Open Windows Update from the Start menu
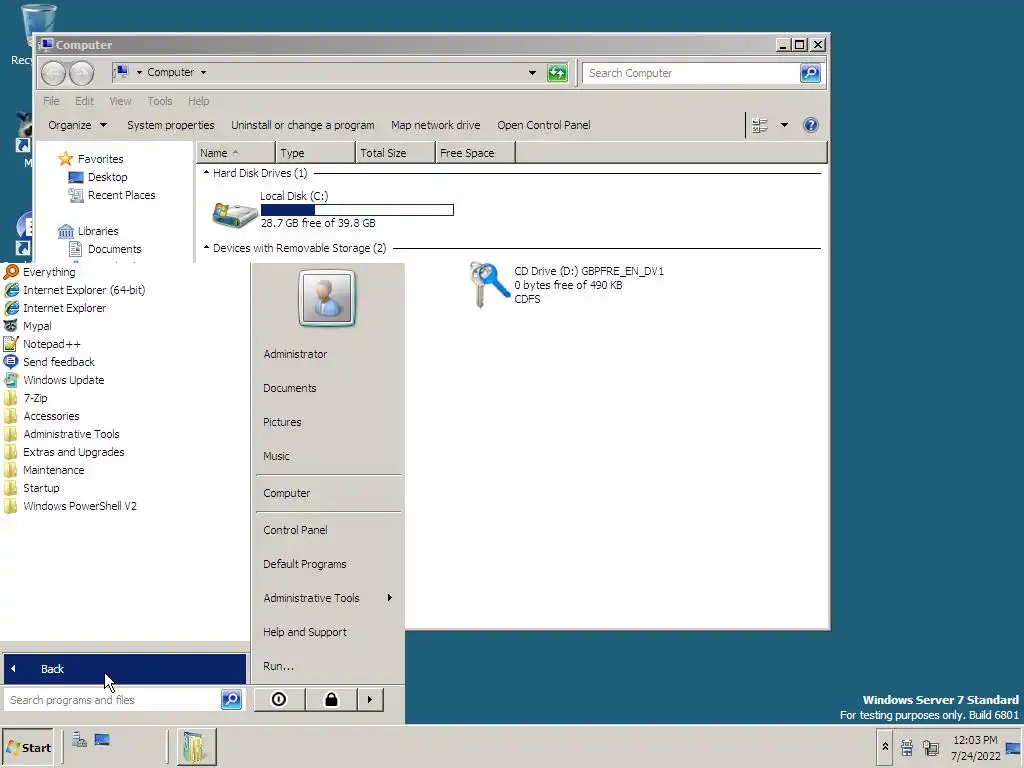 coord(54,380)
